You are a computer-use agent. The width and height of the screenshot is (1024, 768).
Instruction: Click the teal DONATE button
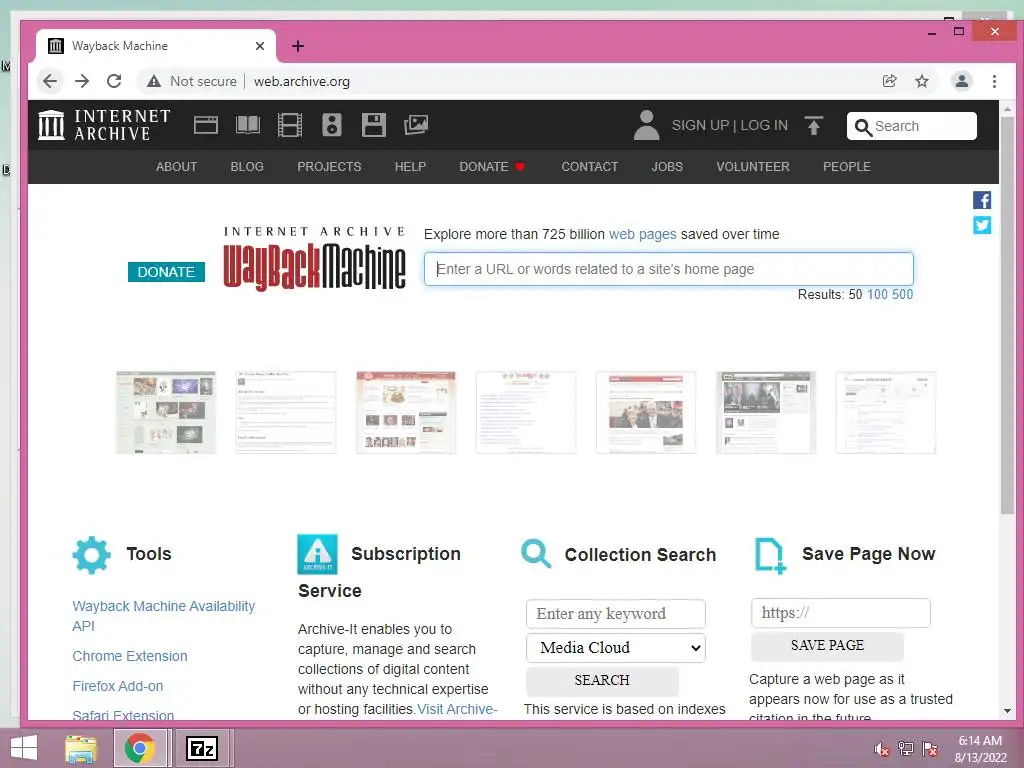coord(166,272)
